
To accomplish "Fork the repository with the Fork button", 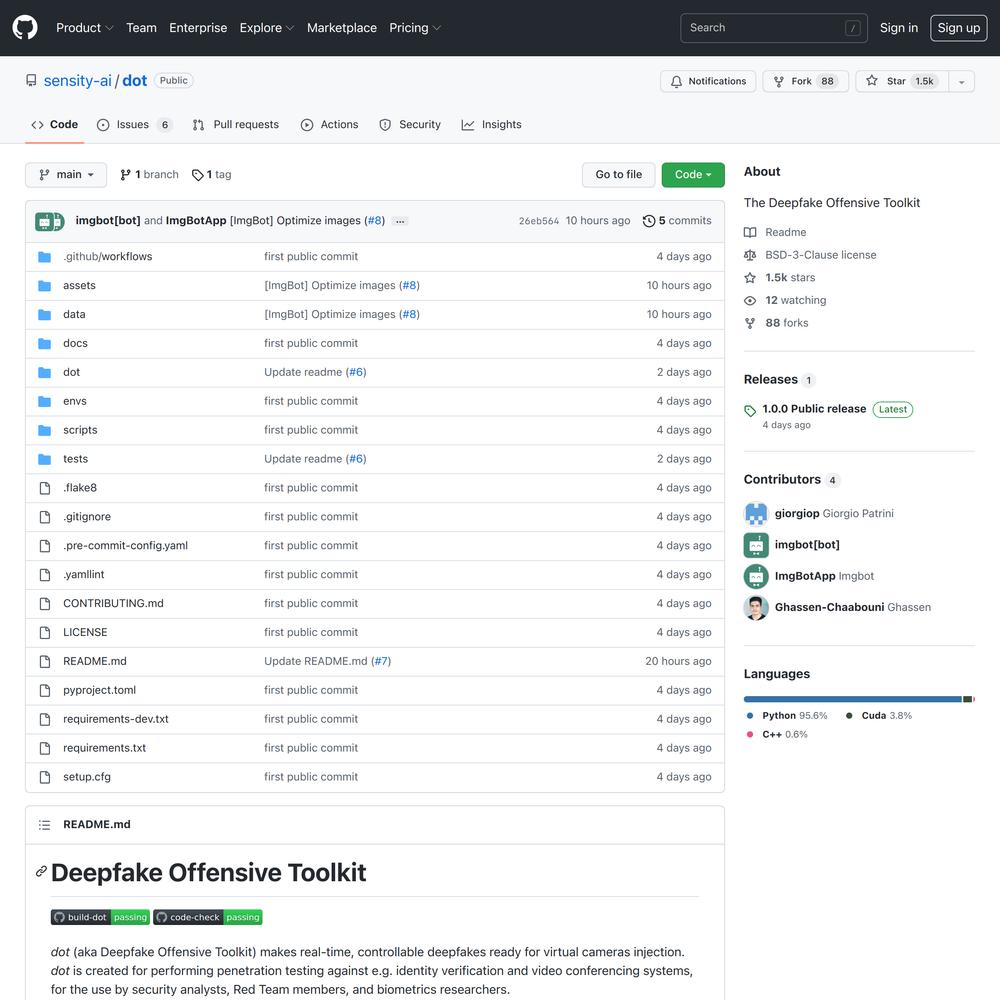I will tap(805, 81).
